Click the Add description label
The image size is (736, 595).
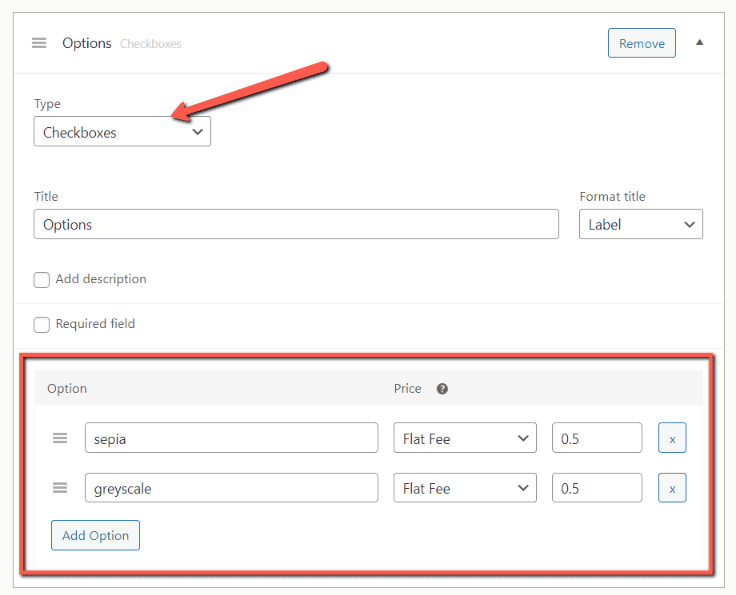[x=101, y=279]
